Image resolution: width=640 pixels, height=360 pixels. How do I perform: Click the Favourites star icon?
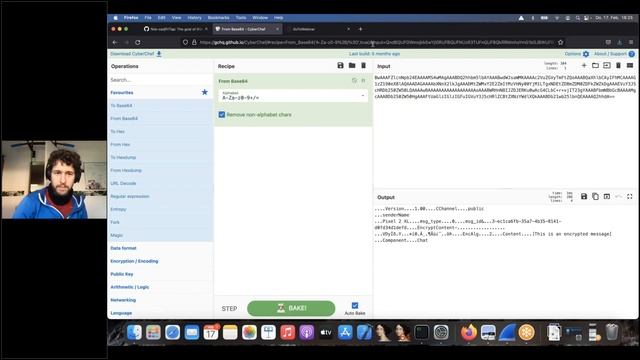point(204,92)
